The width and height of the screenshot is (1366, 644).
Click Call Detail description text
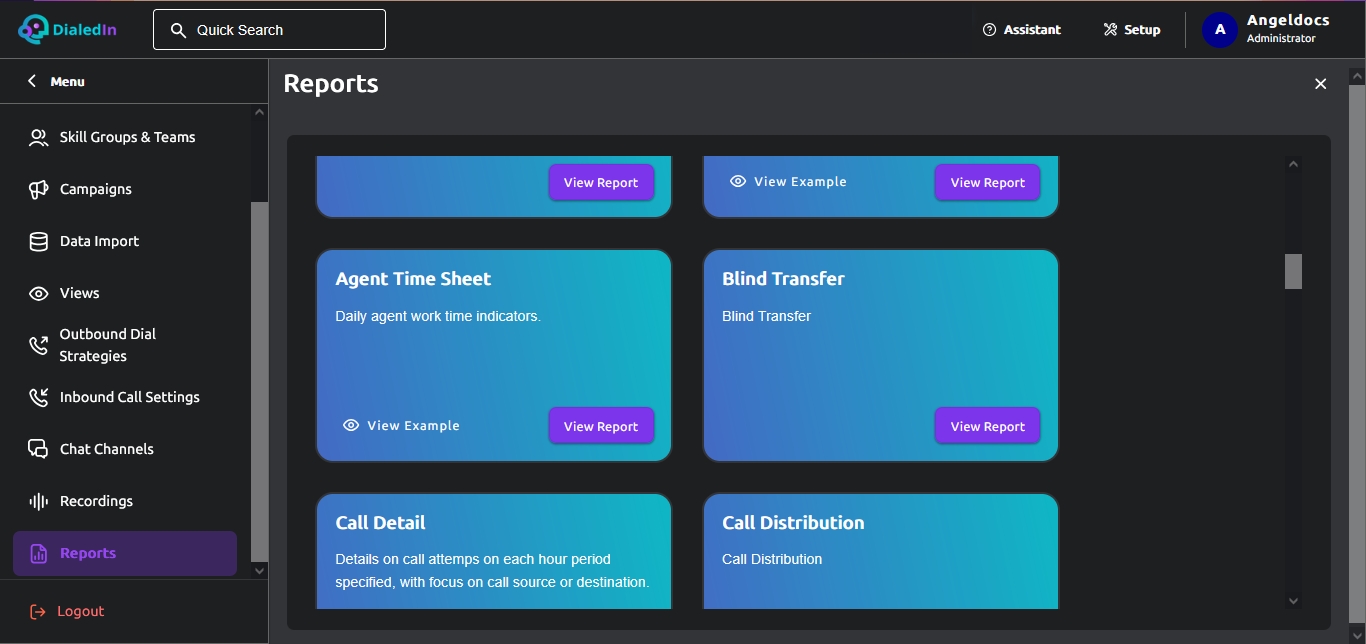coord(492,570)
